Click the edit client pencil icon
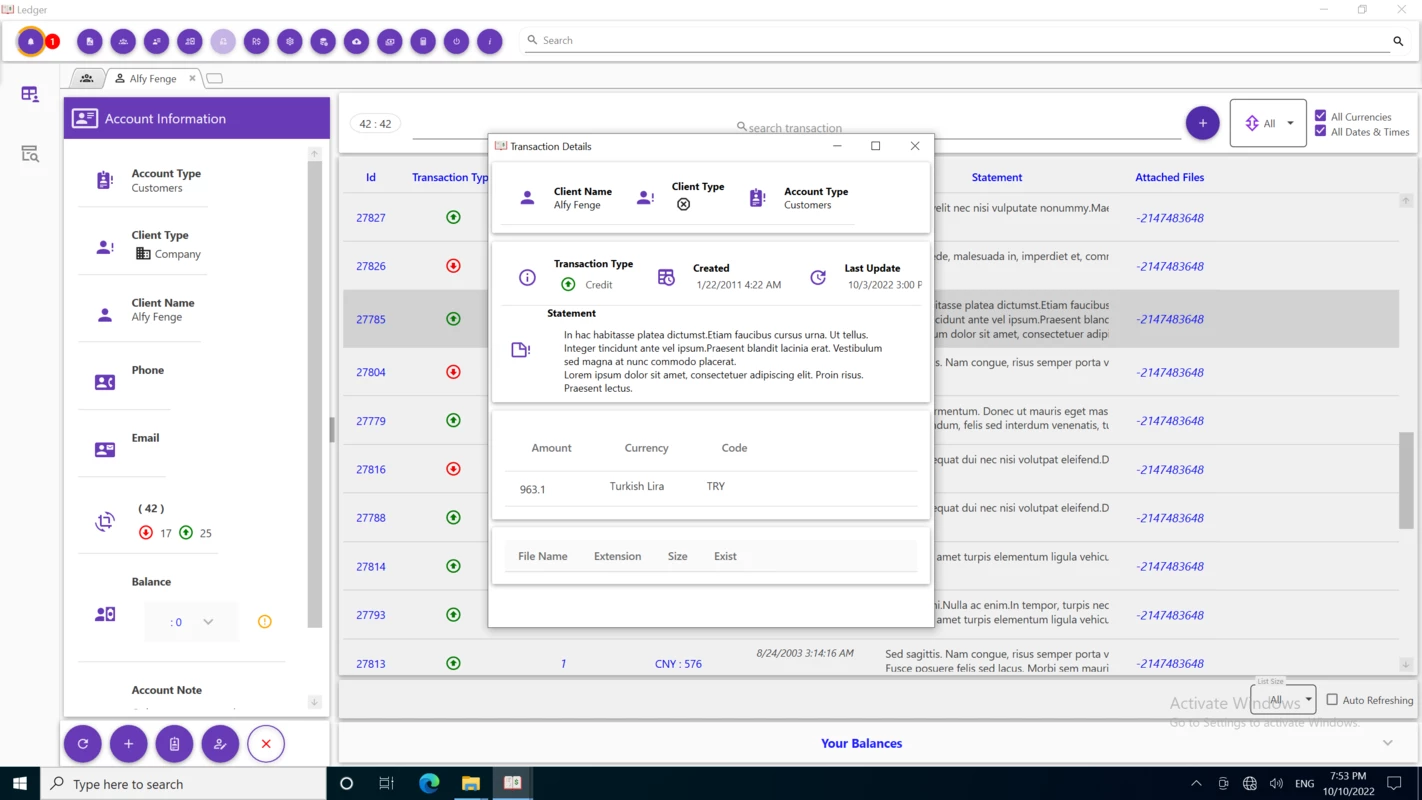1422x800 pixels. (220, 744)
